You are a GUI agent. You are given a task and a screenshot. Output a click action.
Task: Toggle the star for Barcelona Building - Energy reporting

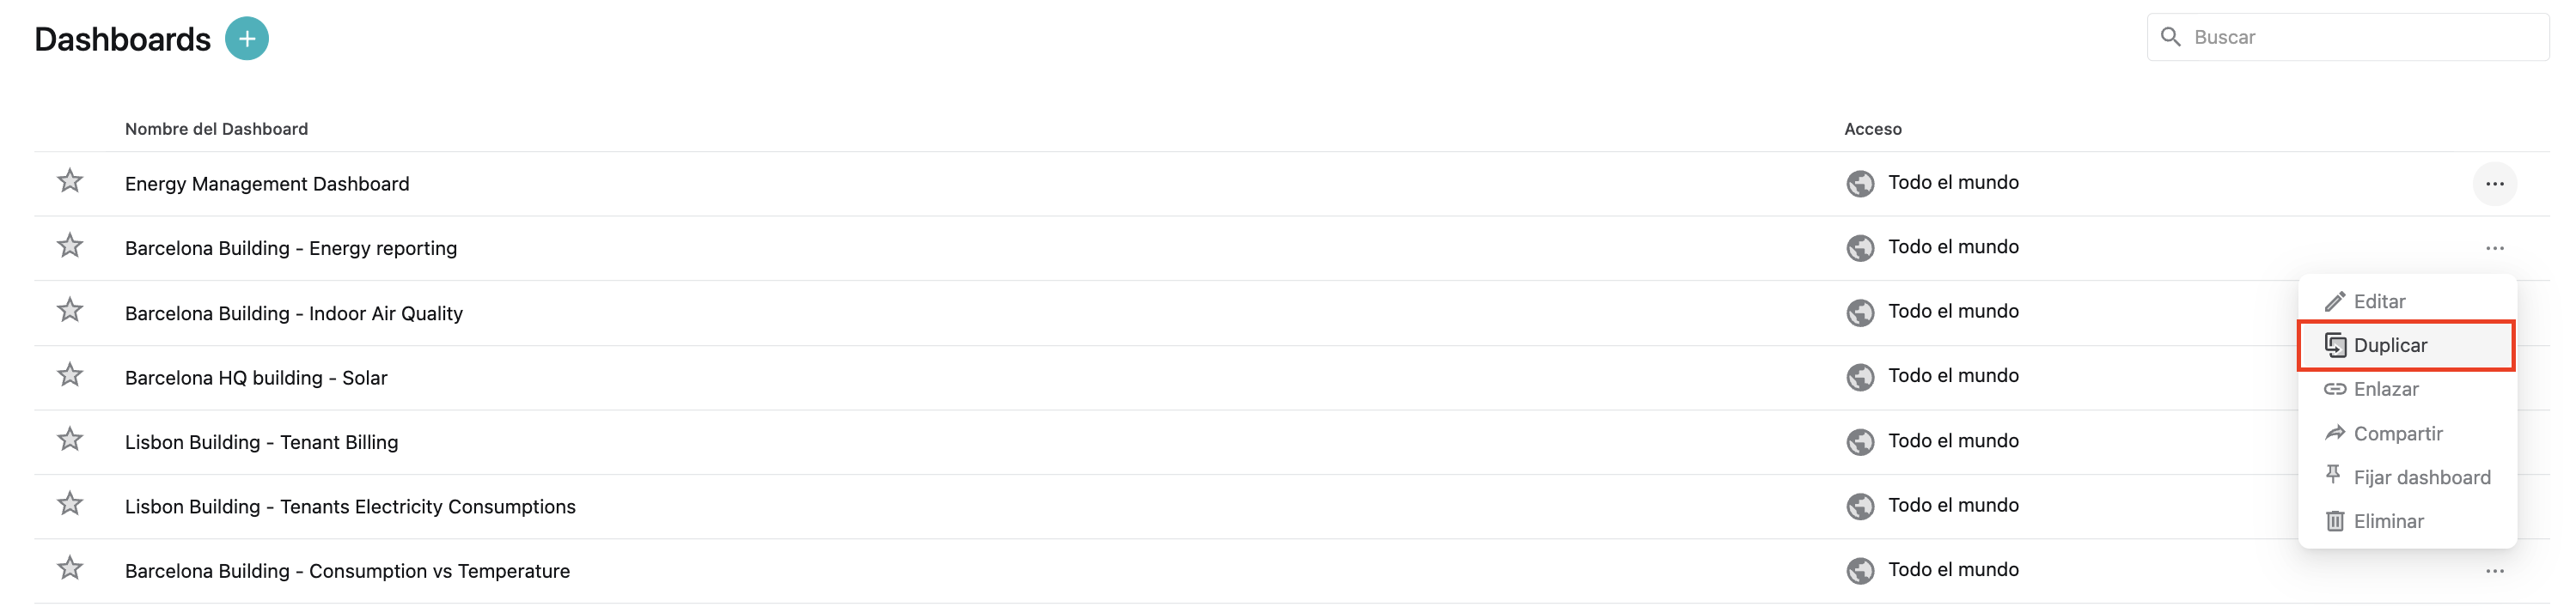70,246
